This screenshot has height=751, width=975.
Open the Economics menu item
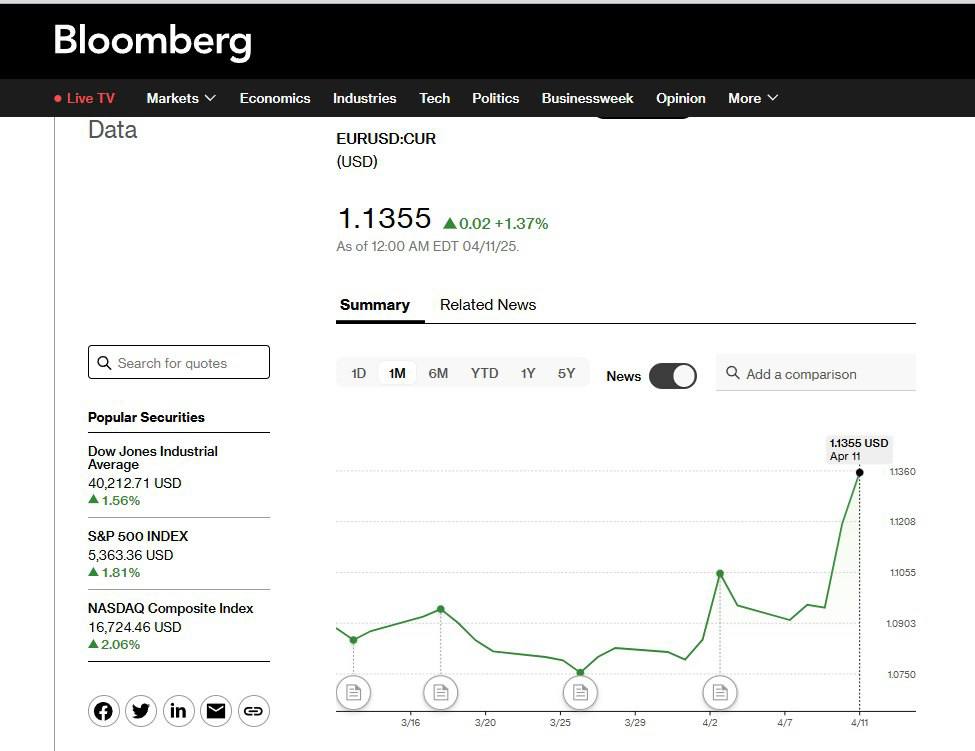[275, 98]
